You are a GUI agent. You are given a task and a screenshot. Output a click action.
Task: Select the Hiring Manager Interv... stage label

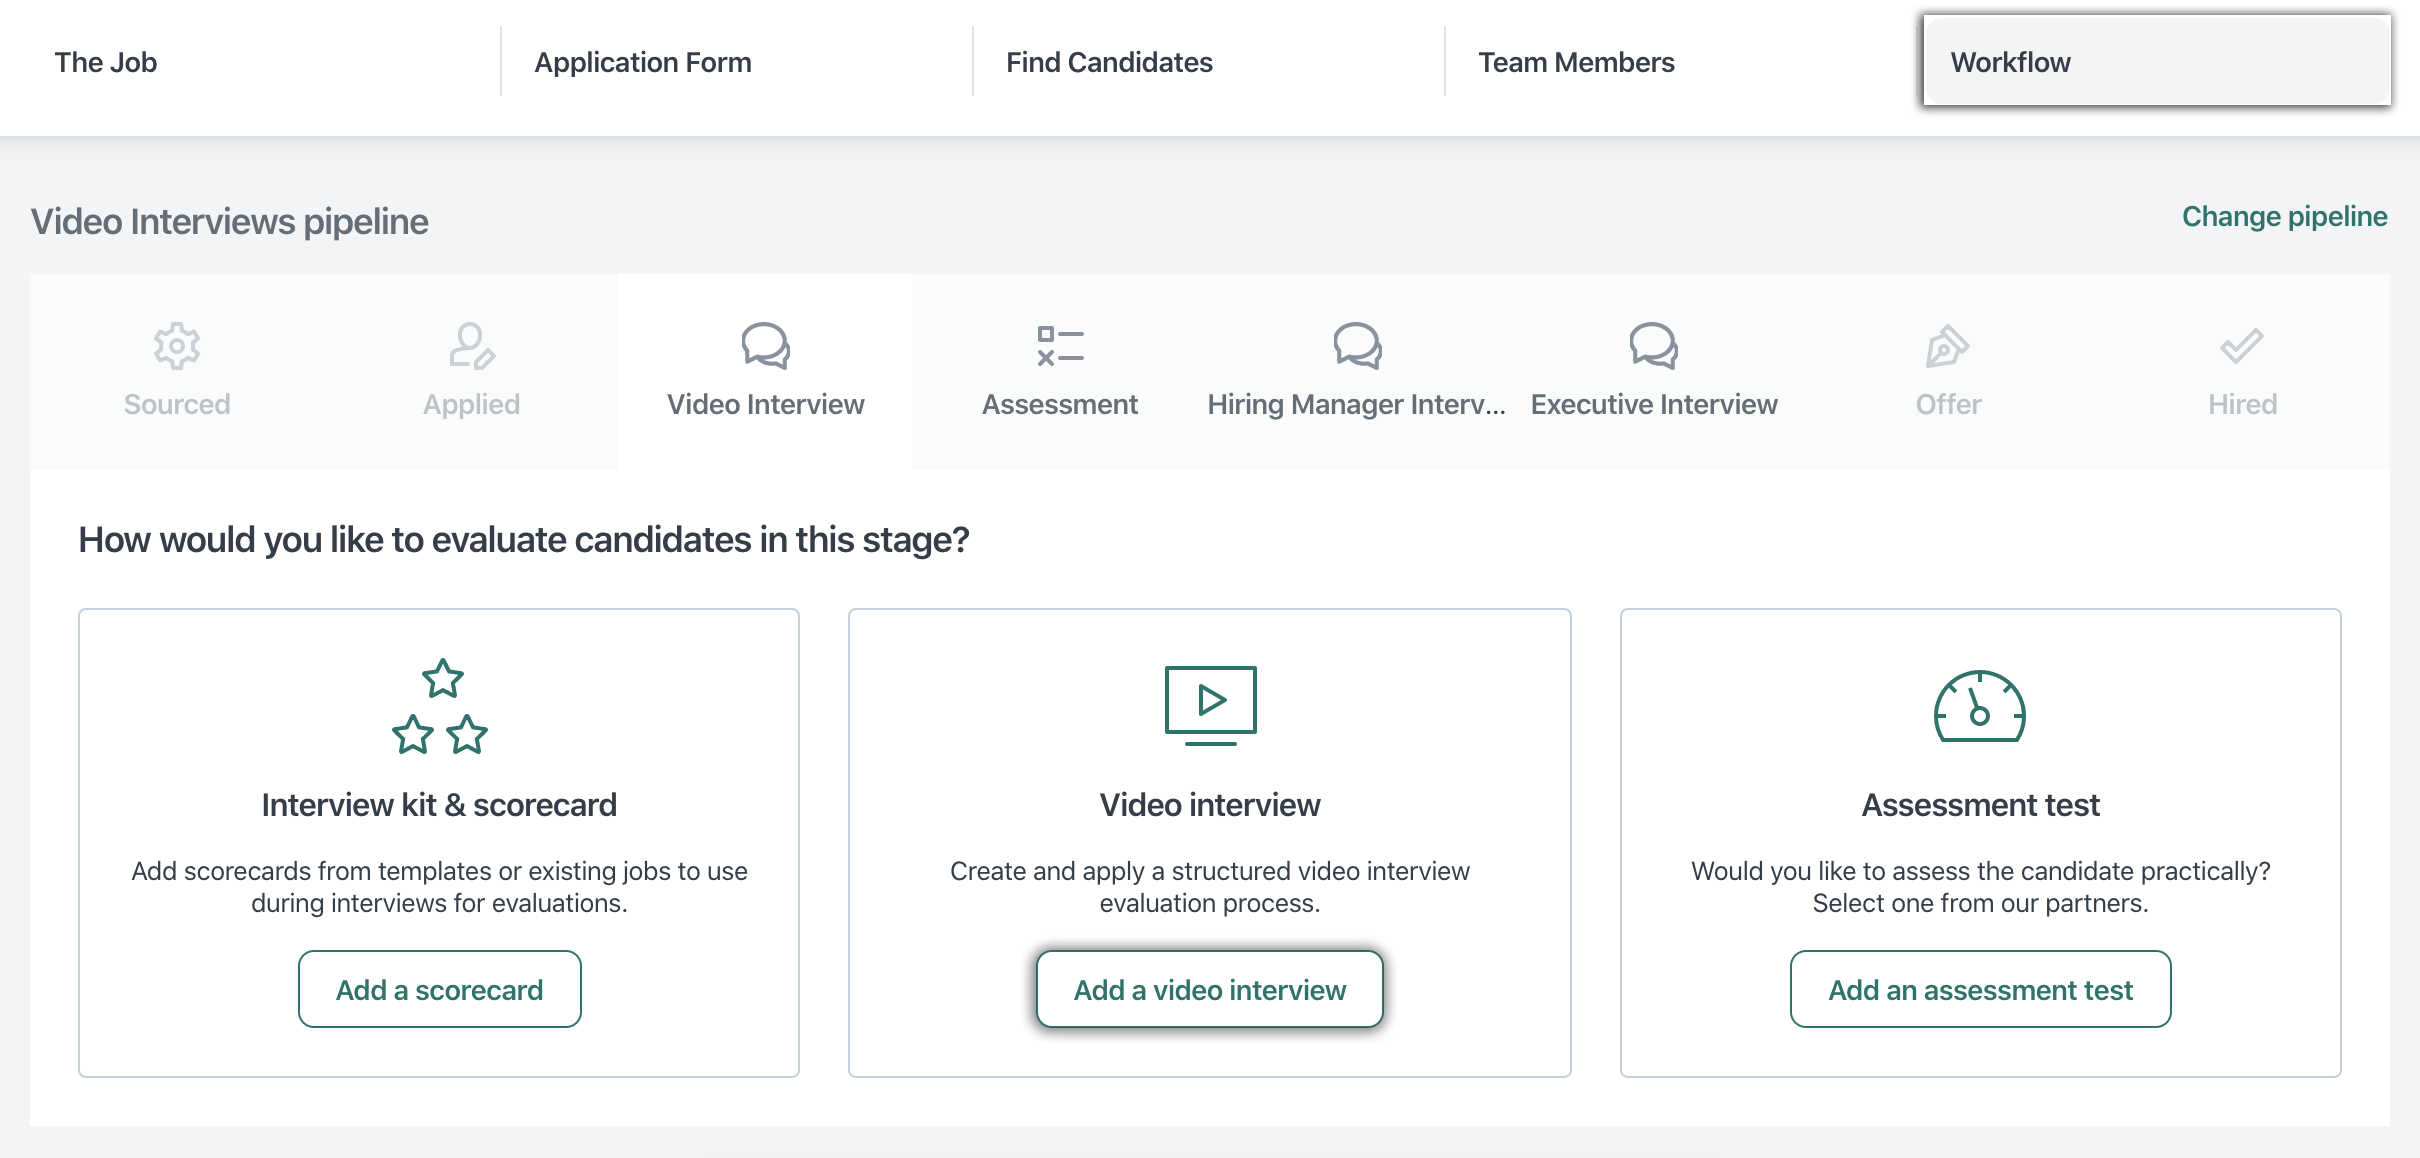[1356, 404]
